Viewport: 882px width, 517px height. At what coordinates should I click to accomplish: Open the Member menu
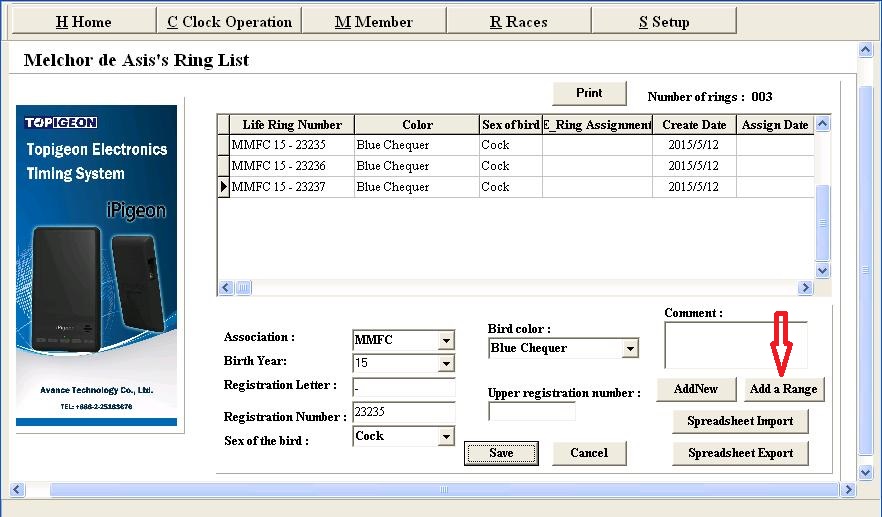[x=374, y=21]
